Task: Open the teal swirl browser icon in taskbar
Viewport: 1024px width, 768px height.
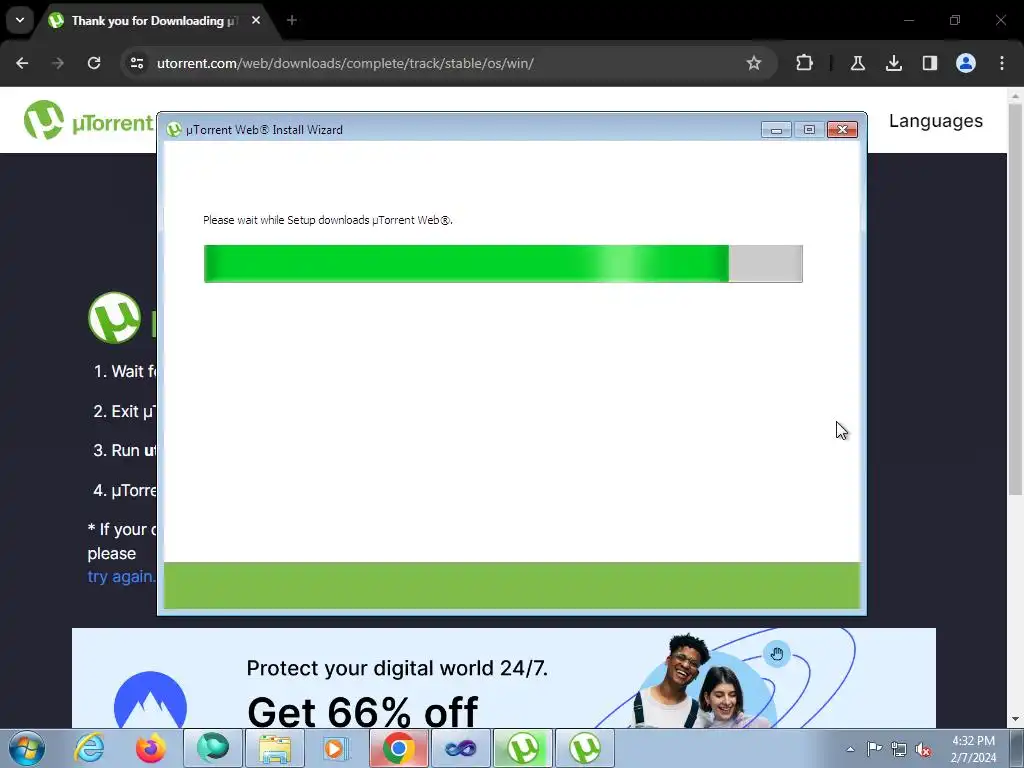Action: click(213, 748)
